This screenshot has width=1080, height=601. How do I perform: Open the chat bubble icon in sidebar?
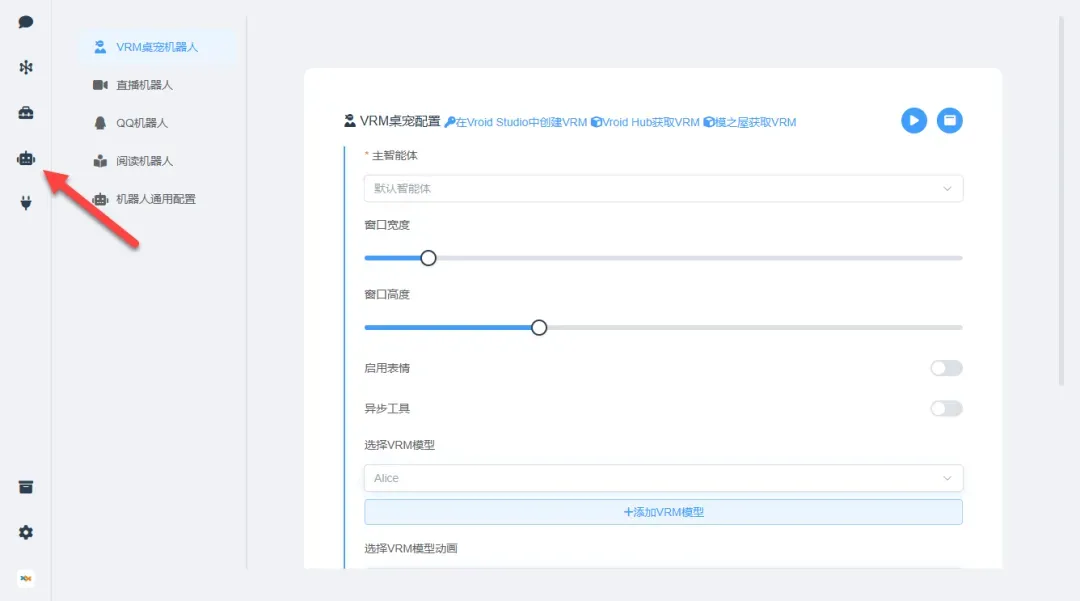26,22
